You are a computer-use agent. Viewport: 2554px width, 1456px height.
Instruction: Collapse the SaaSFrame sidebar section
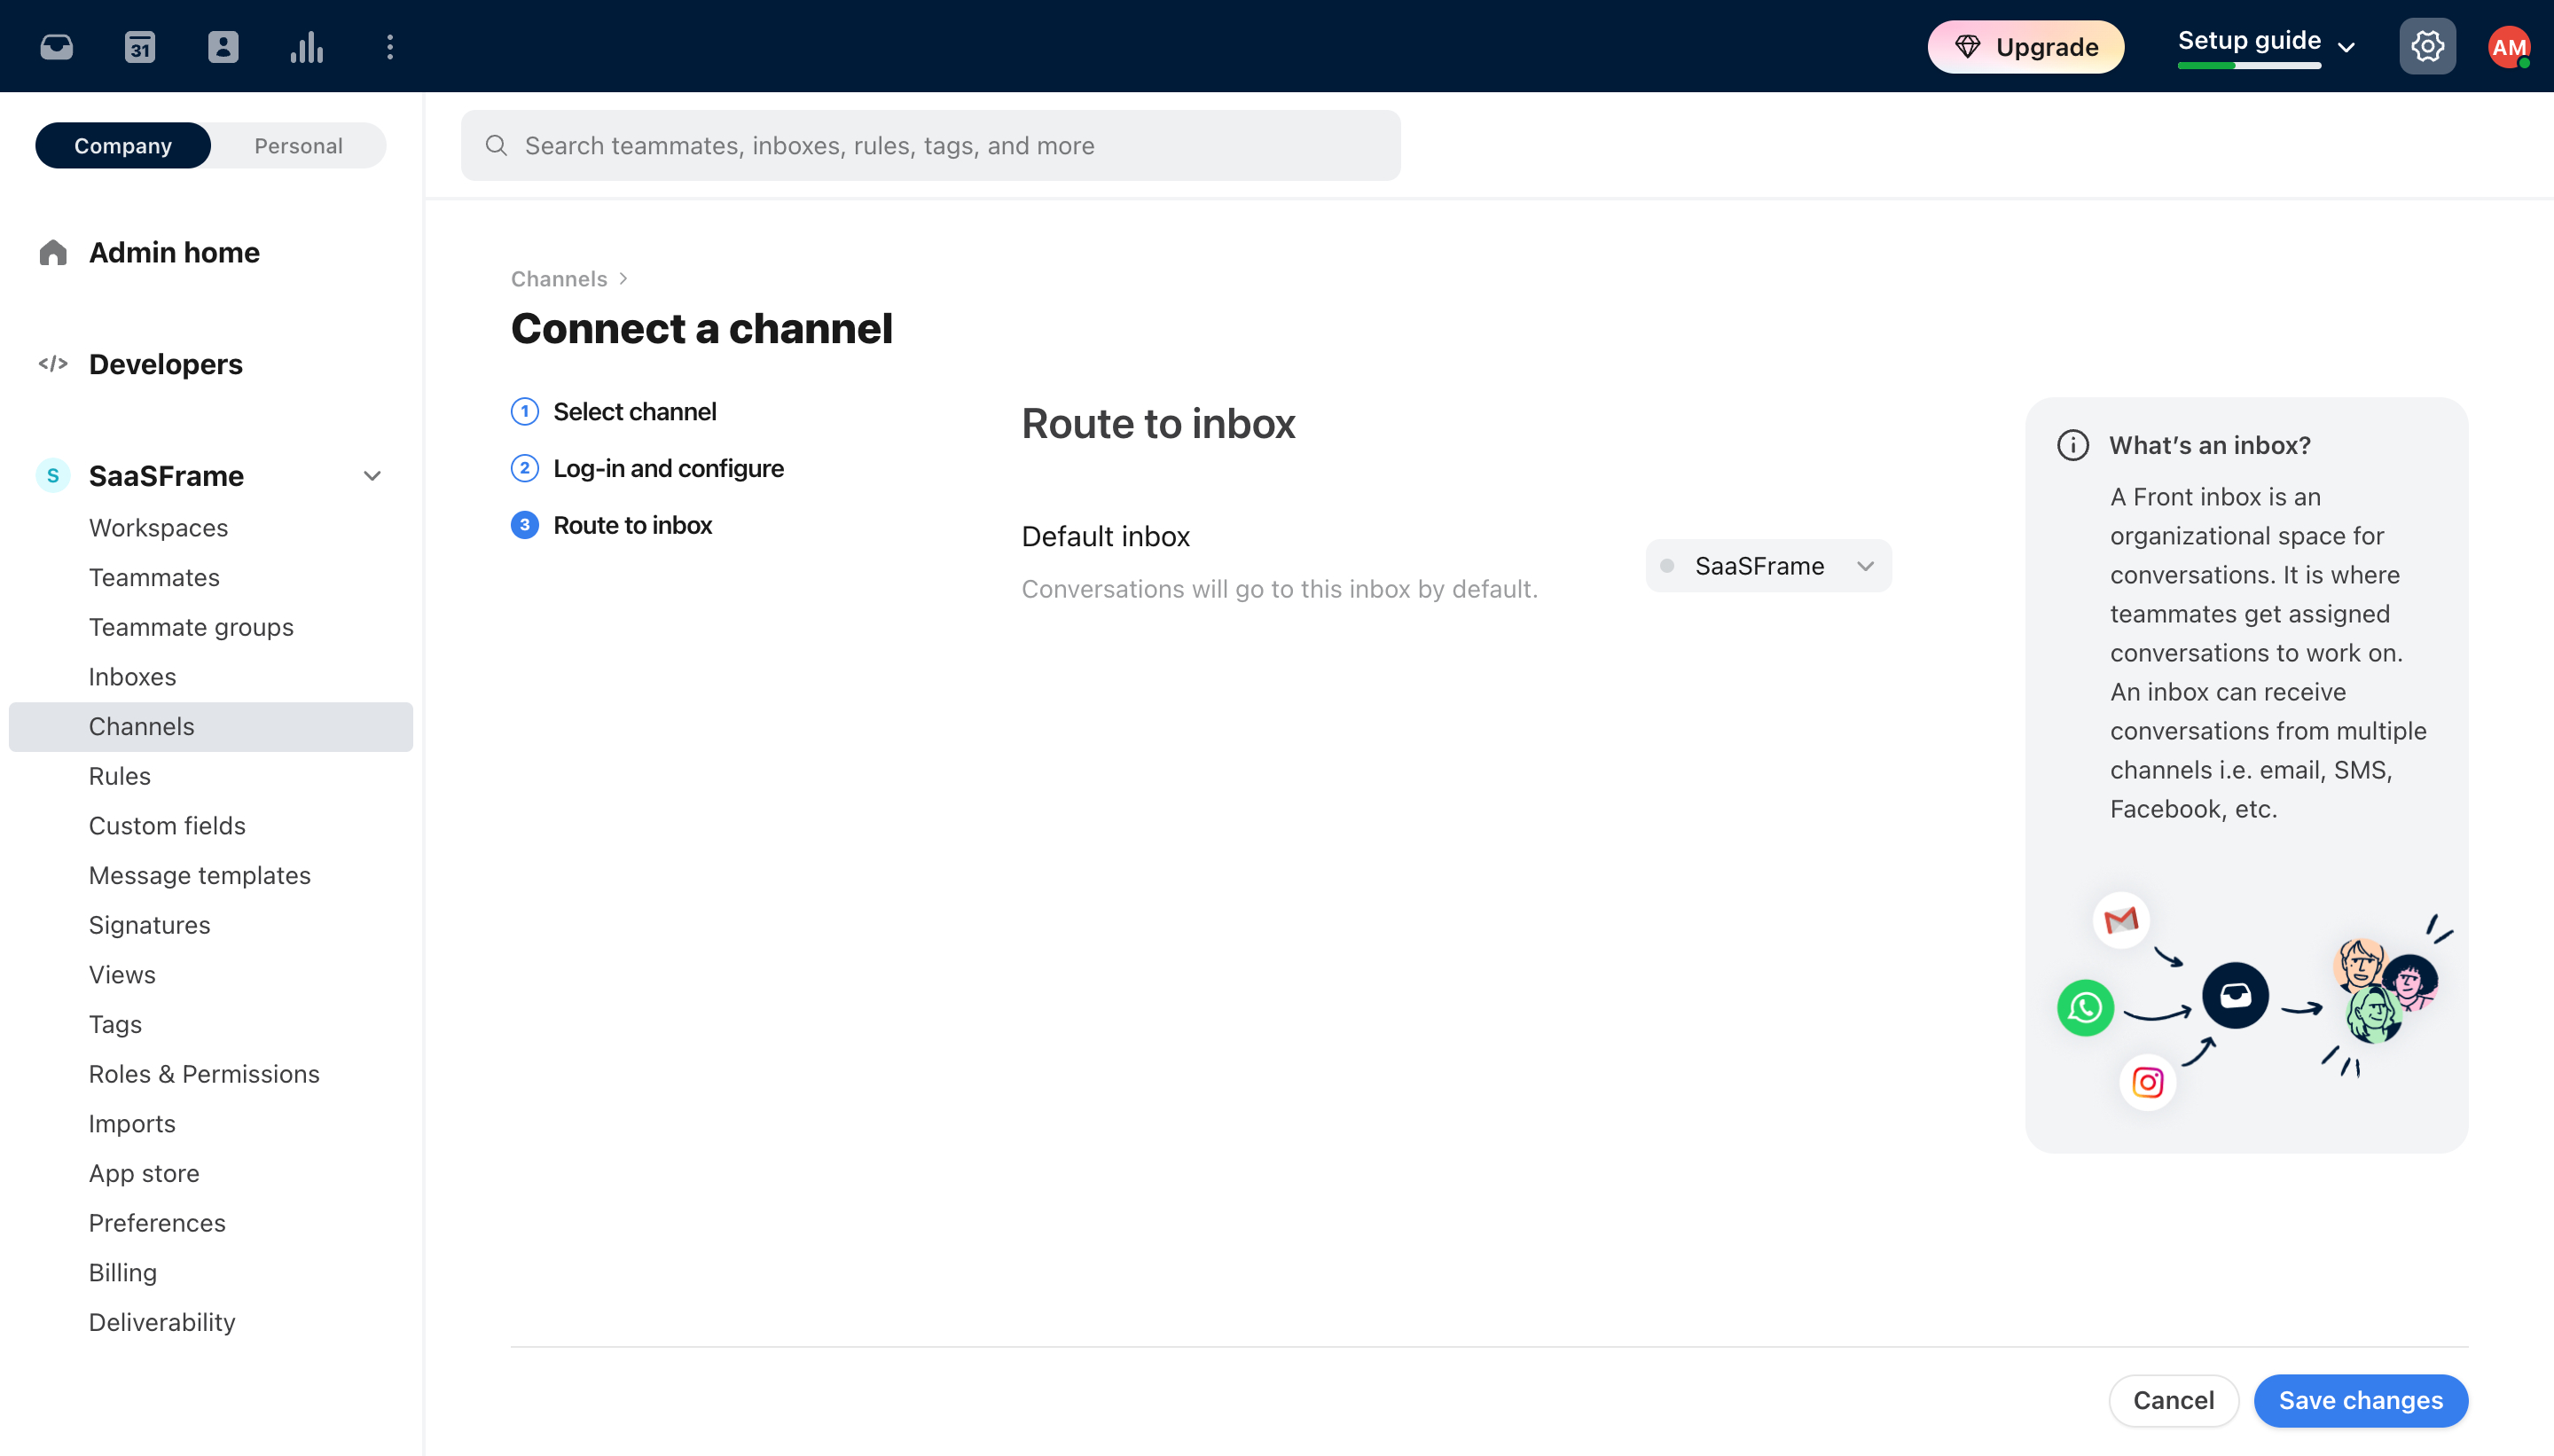[372, 476]
